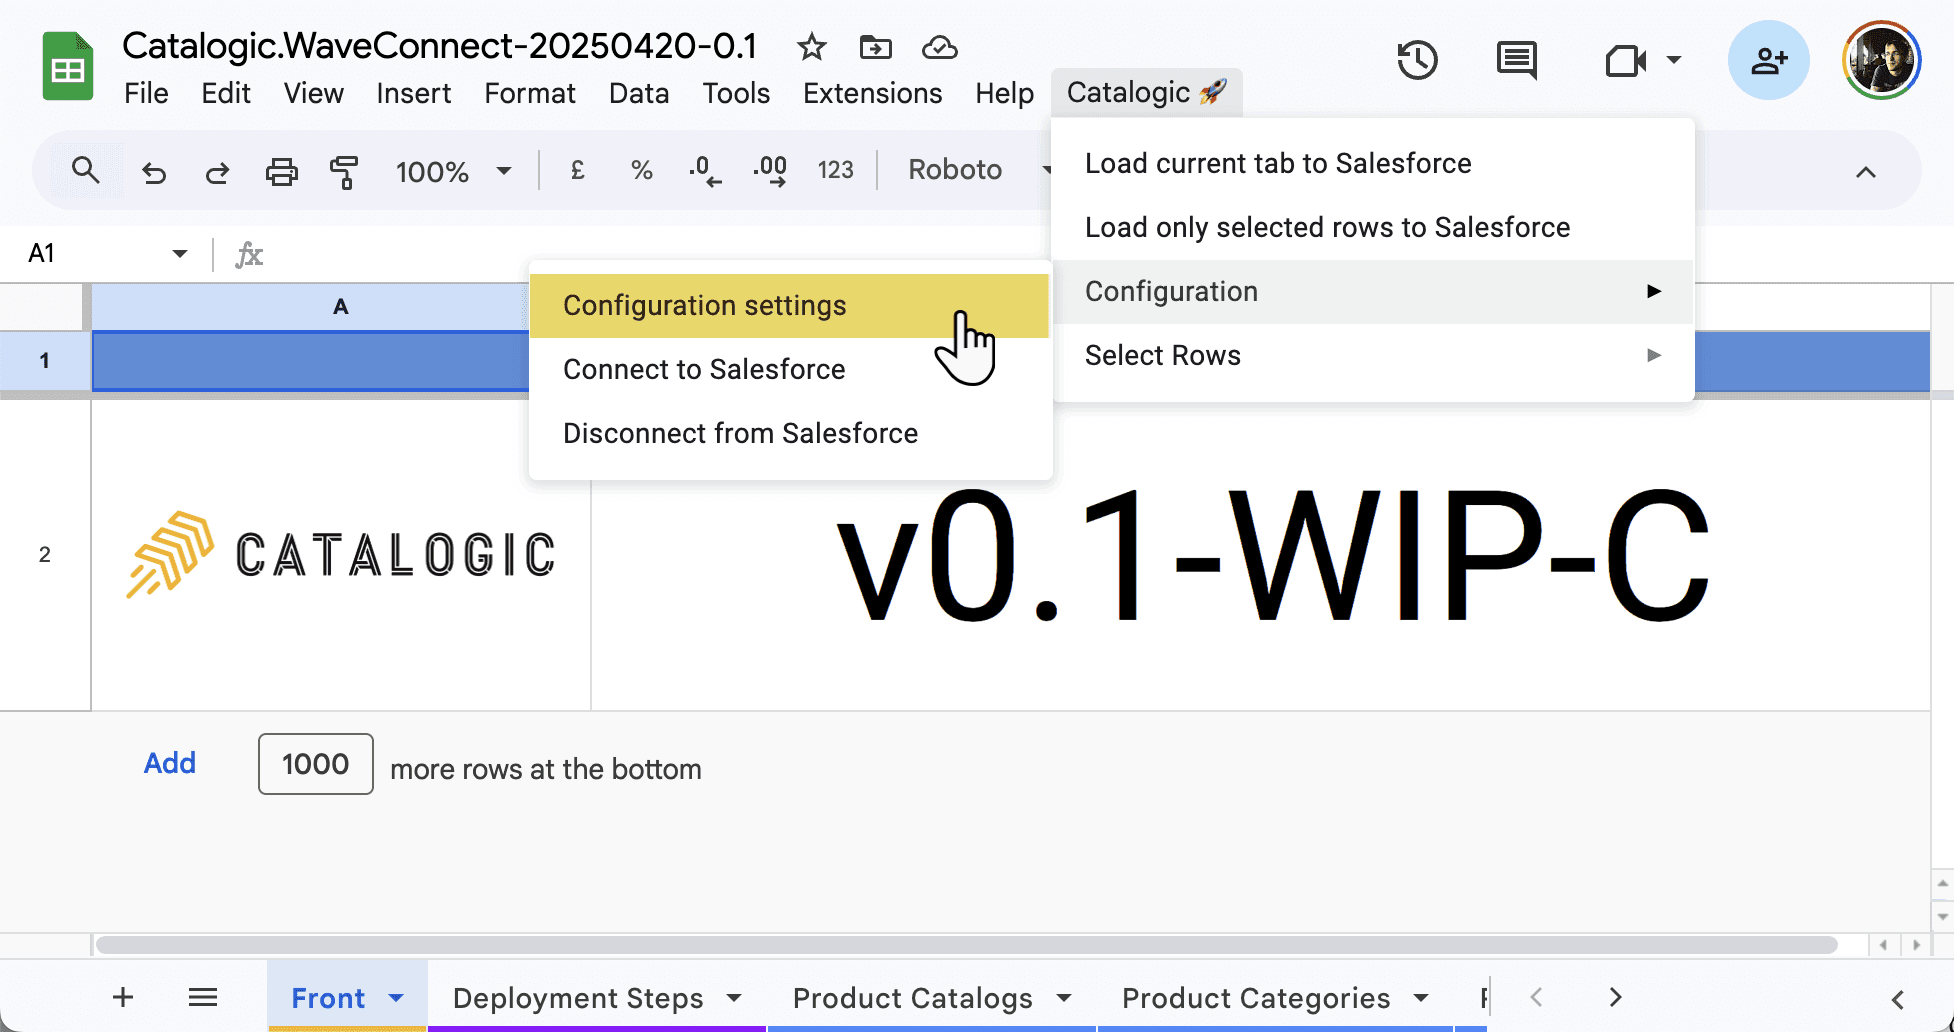Open the Google Sheets home icon
Viewport: 1954px width, 1032px height.
pos(68,67)
